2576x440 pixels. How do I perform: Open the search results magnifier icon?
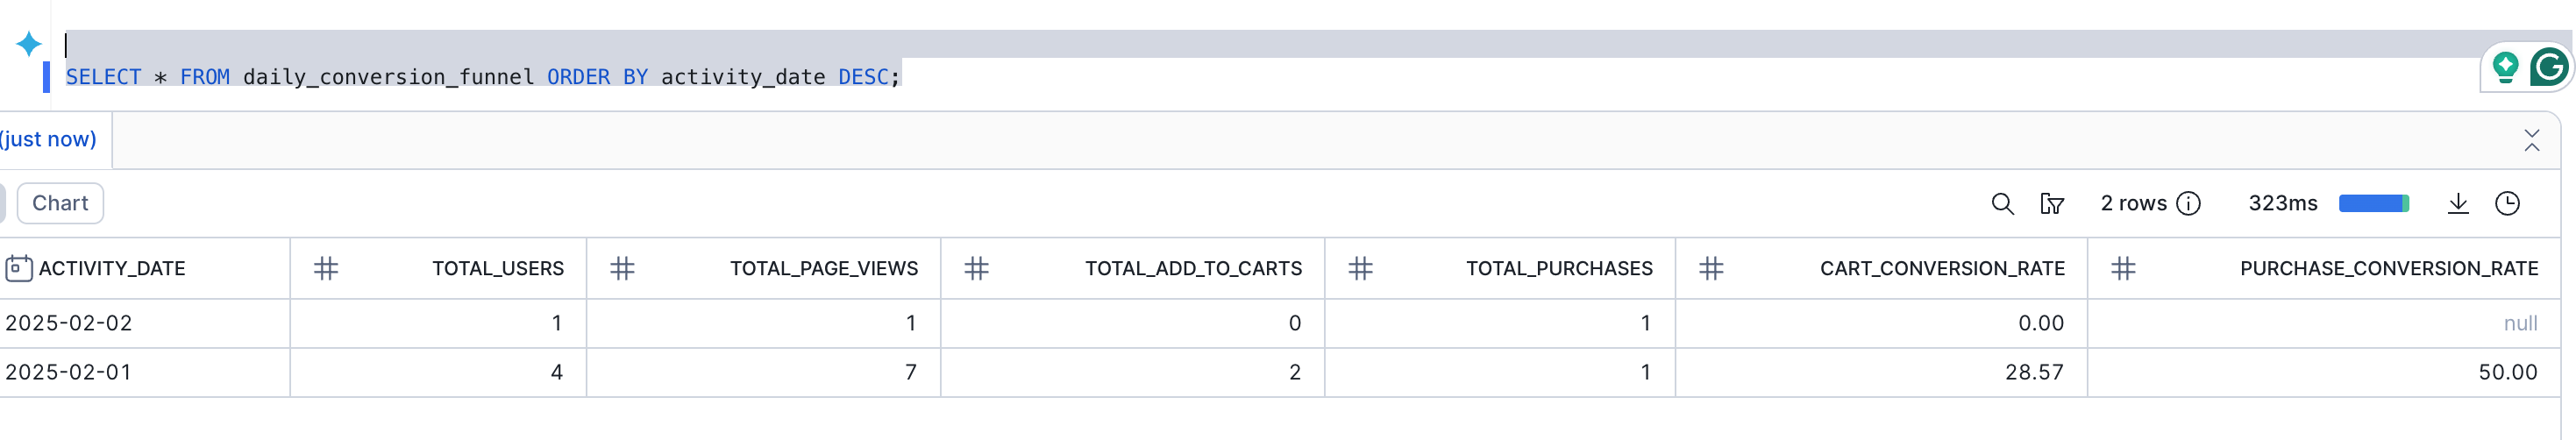pos(2002,204)
